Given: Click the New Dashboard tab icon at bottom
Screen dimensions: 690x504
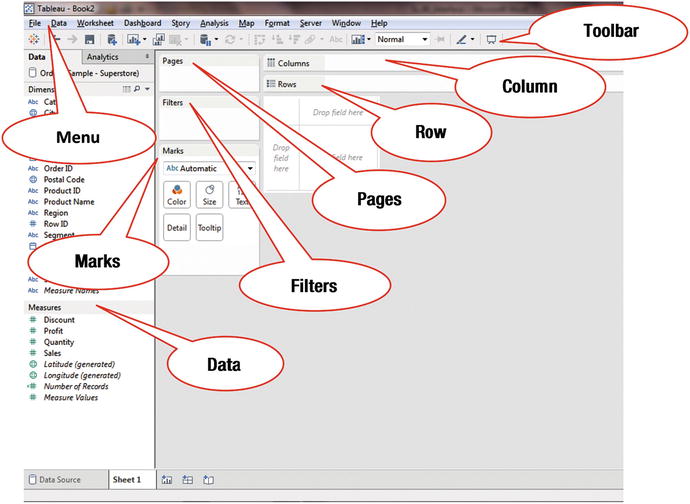Looking at the screenshot, I should [x=187, y=480].
